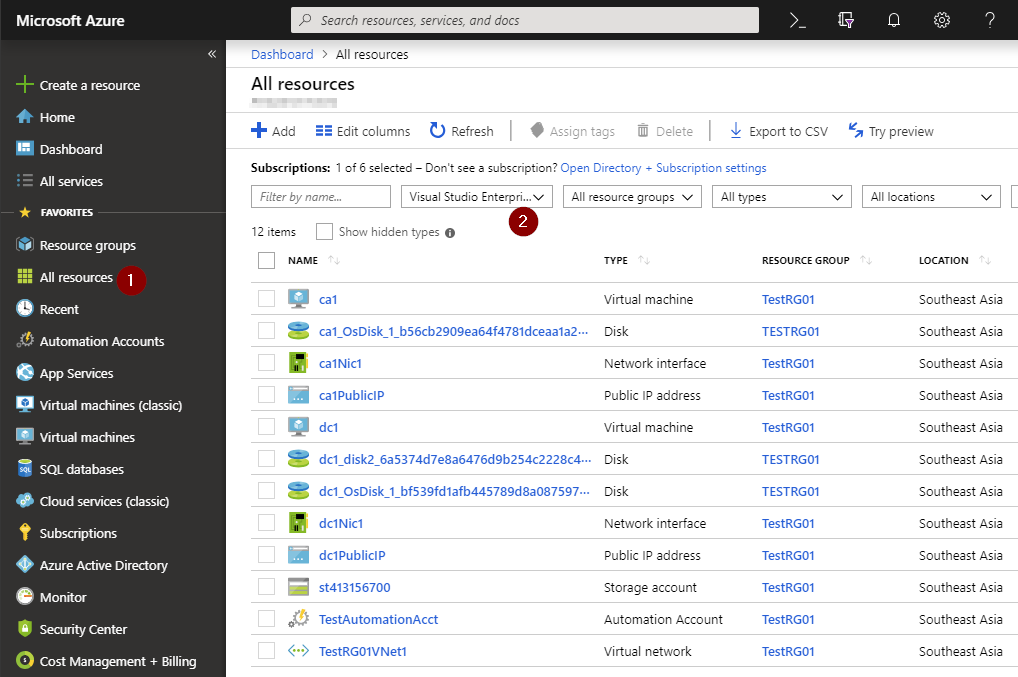Click the Search resources, services, and docs box
Viewport: 1018px width, 677px height.
tap(525, 20)
